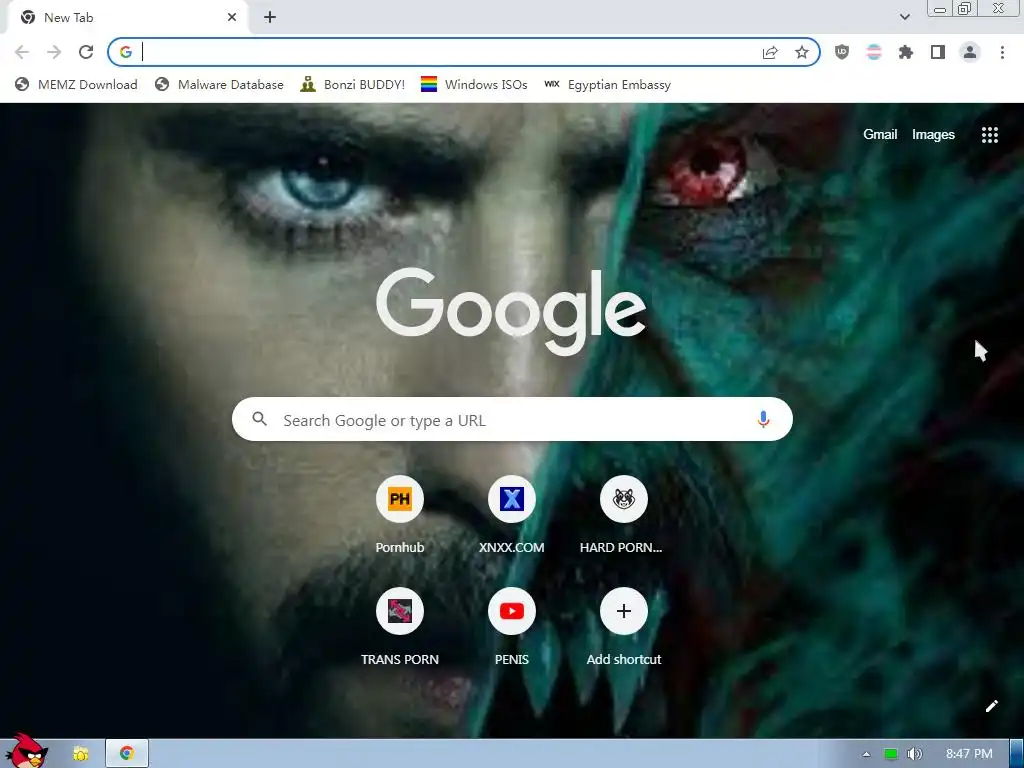This screenshot has height=768, width=1024.
Task: Open Chrome's three-dot menu
Action: [1002, 52]
